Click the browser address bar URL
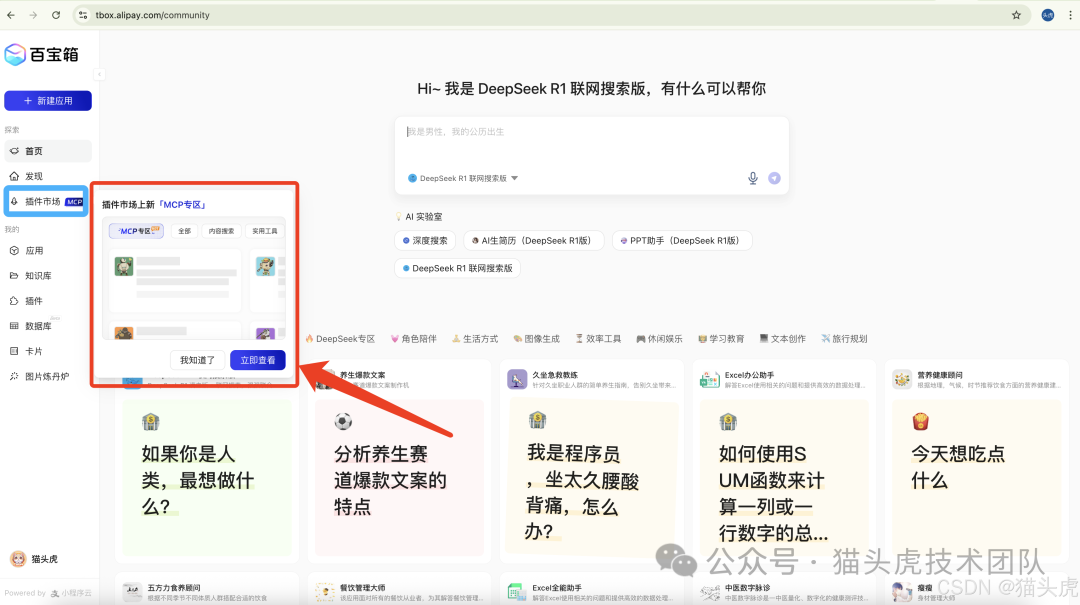This screenshot has height=605, width=1080. 153,15
